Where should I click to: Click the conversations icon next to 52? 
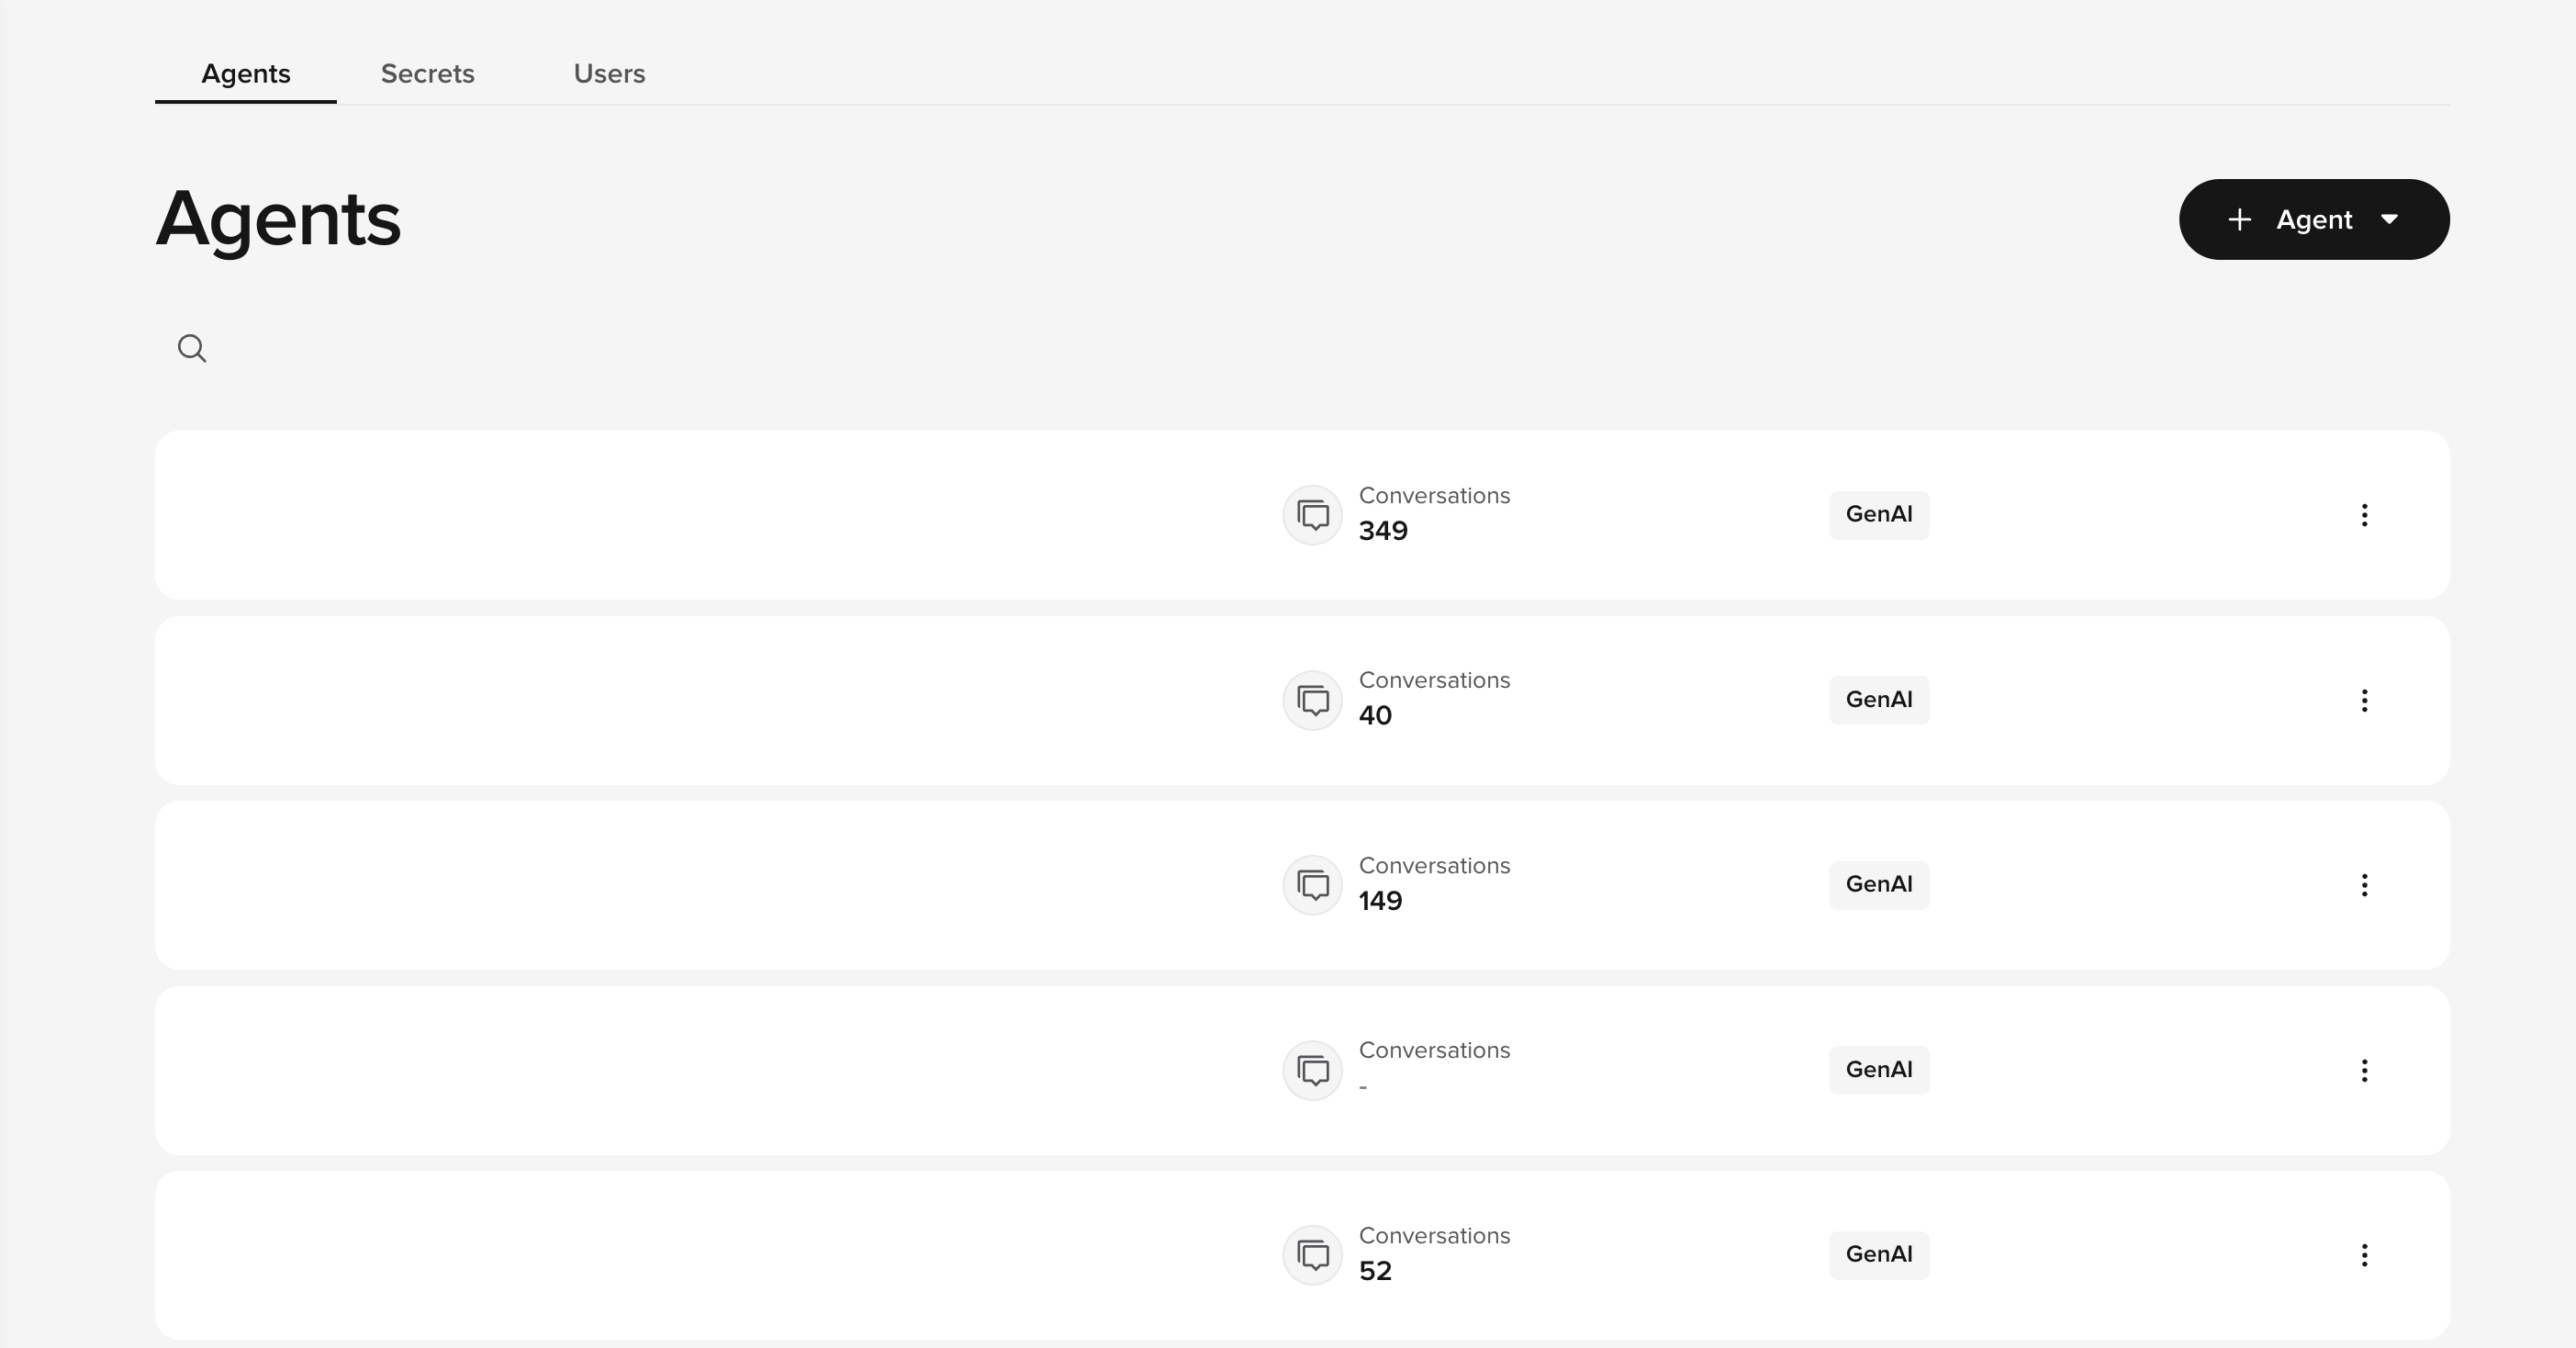coord(1312,1255)
